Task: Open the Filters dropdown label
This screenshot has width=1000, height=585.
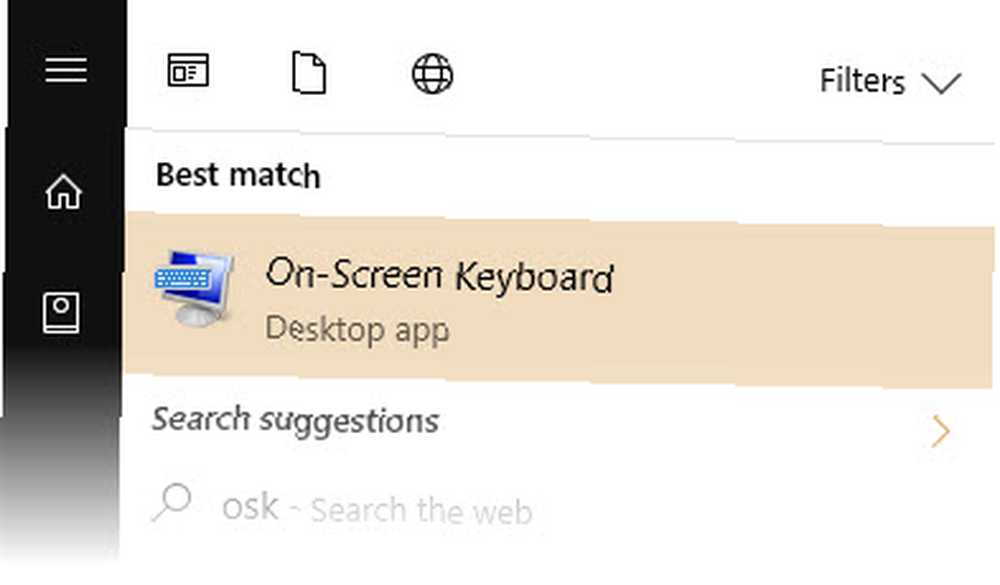Action: click(x=862, y=82)
